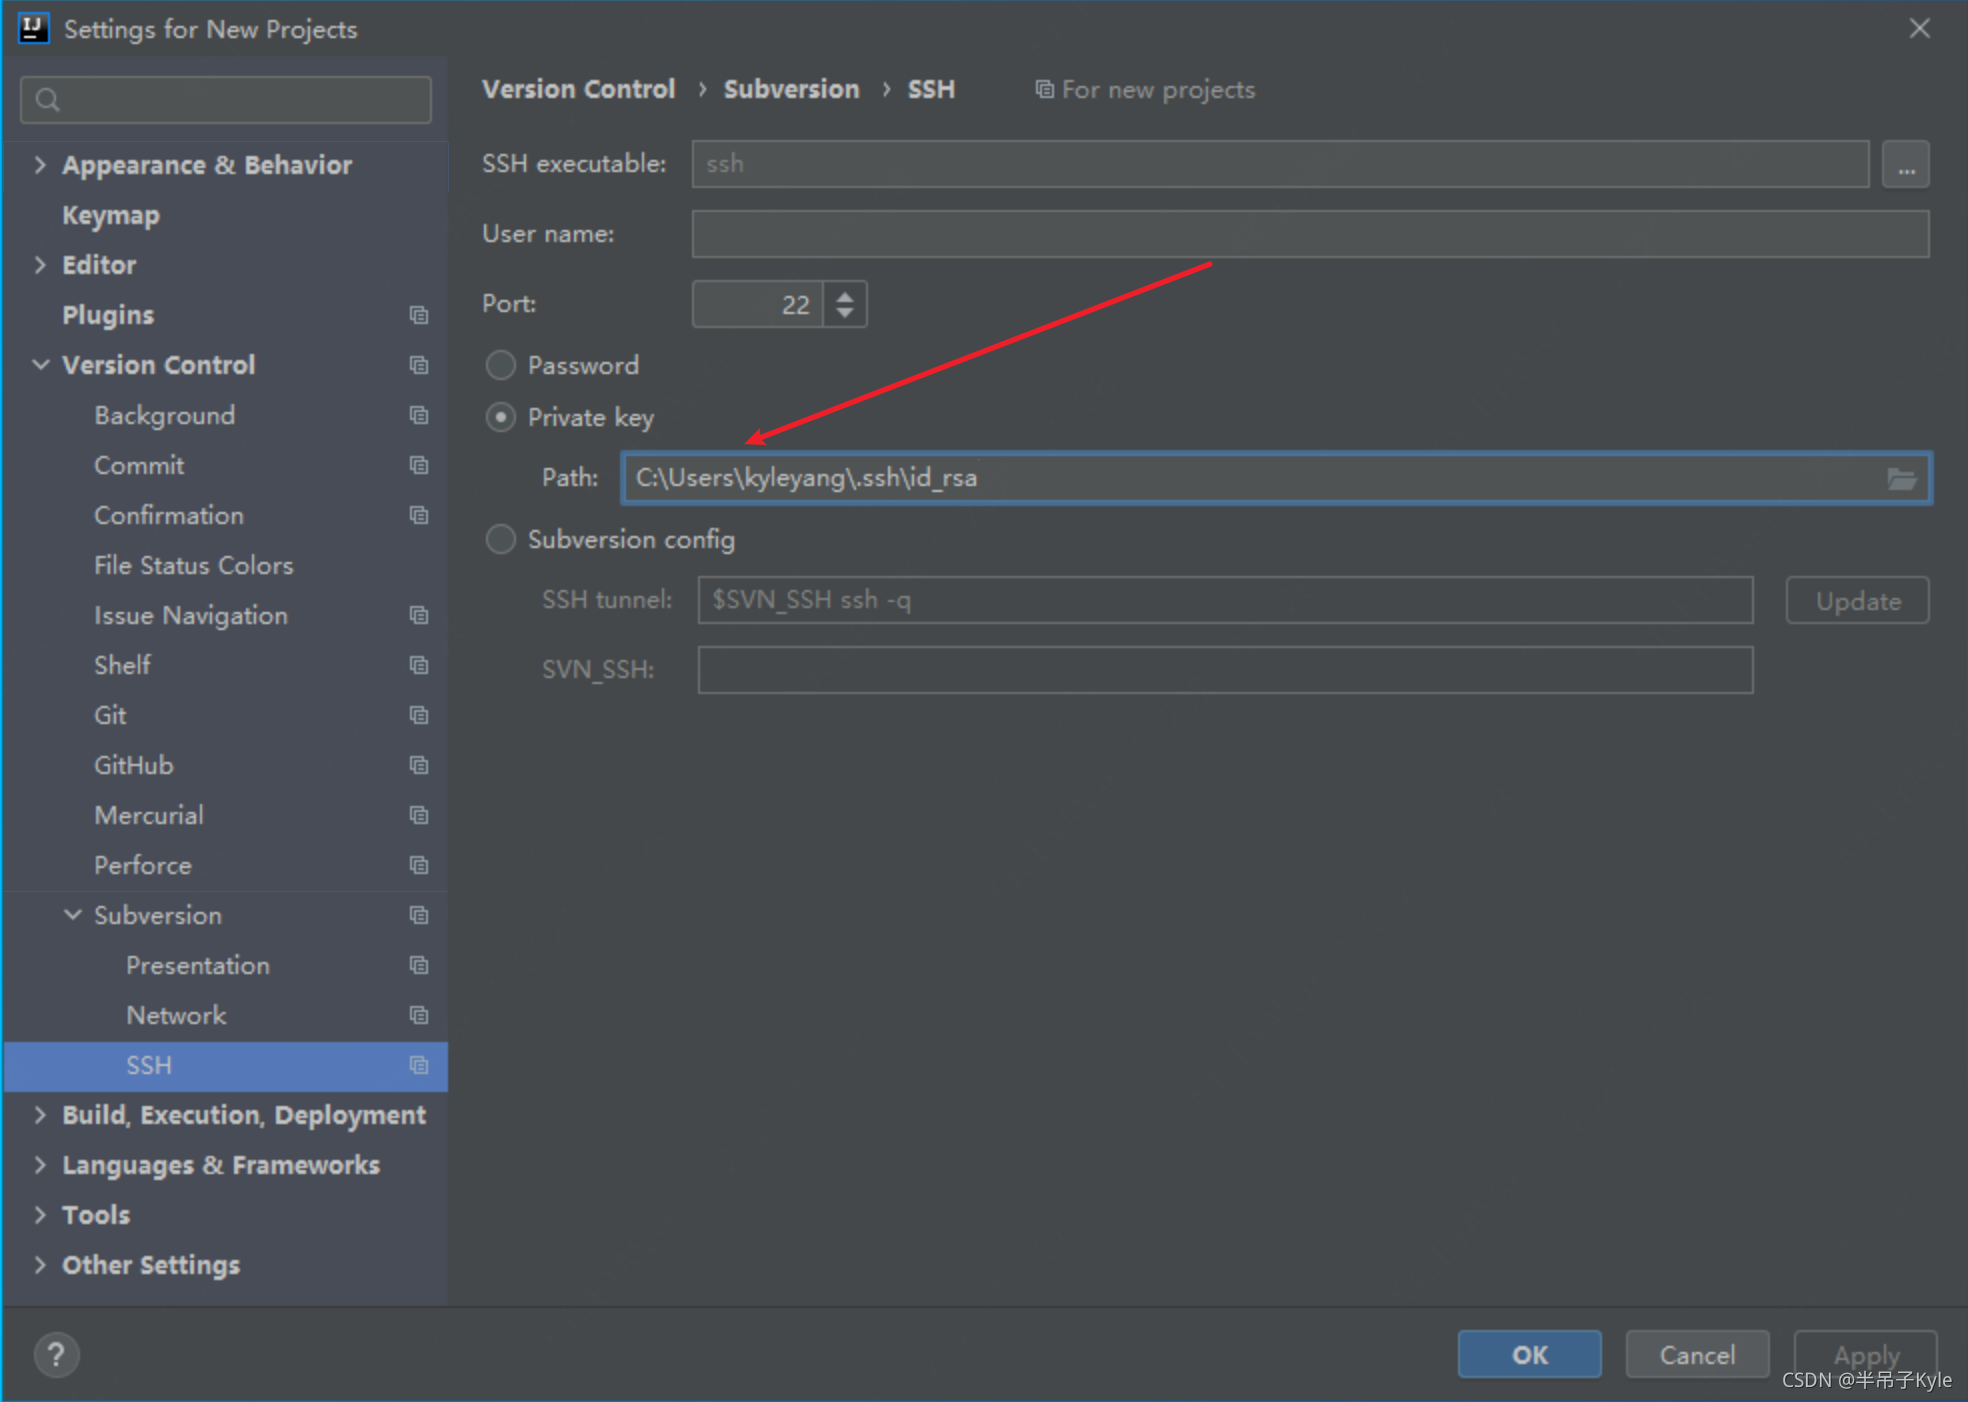Click the Update button for SSH tunnel
Image resolution: width=1968 pixels, height=1402 pixels.
coord(1859,598)
